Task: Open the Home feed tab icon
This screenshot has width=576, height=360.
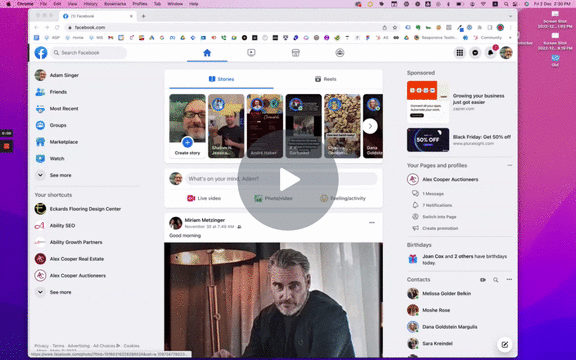Action: (207, 53)
